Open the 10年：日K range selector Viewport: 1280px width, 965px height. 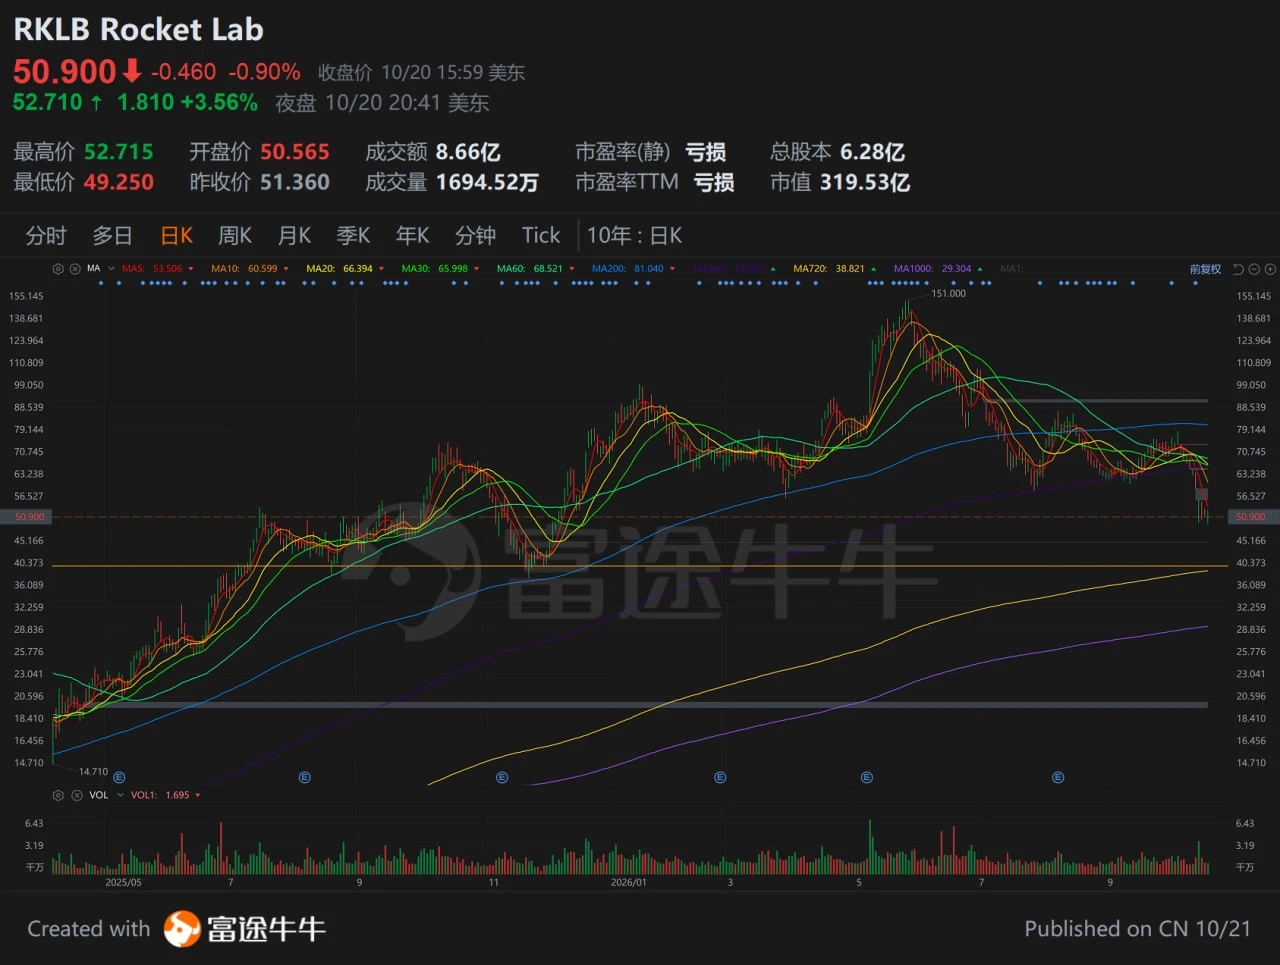(634, 236)
